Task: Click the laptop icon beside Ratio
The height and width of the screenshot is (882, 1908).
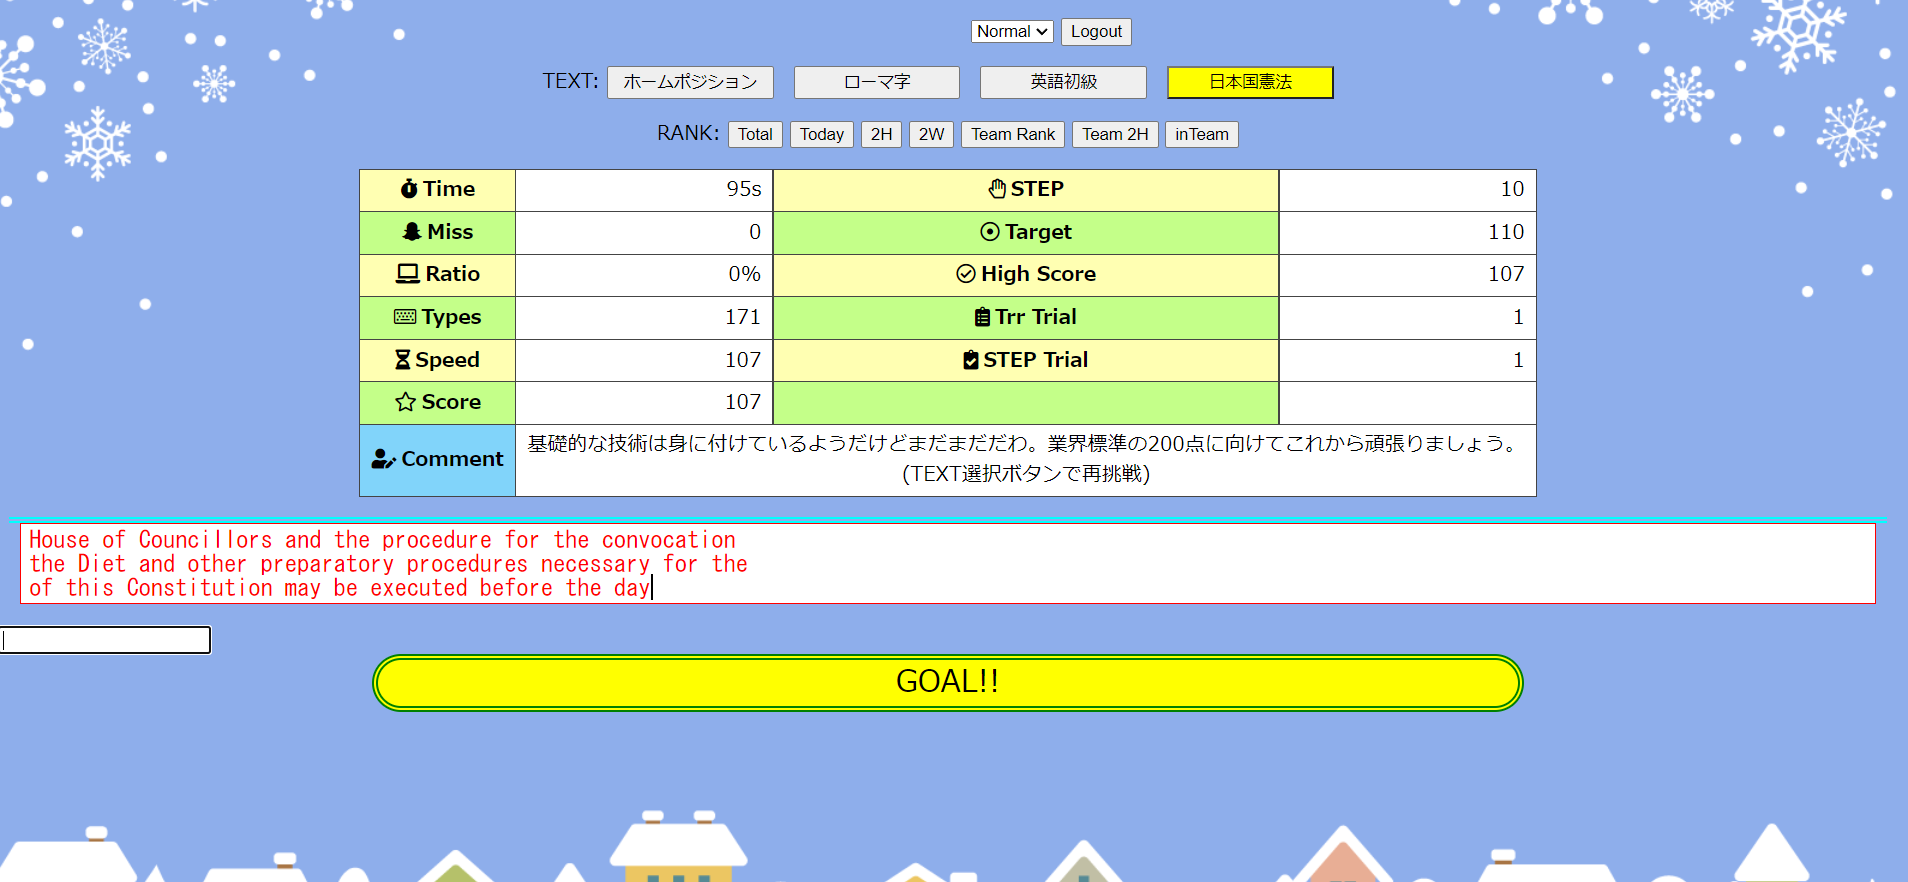Action: pyautogui.click(x=407, y=274)
